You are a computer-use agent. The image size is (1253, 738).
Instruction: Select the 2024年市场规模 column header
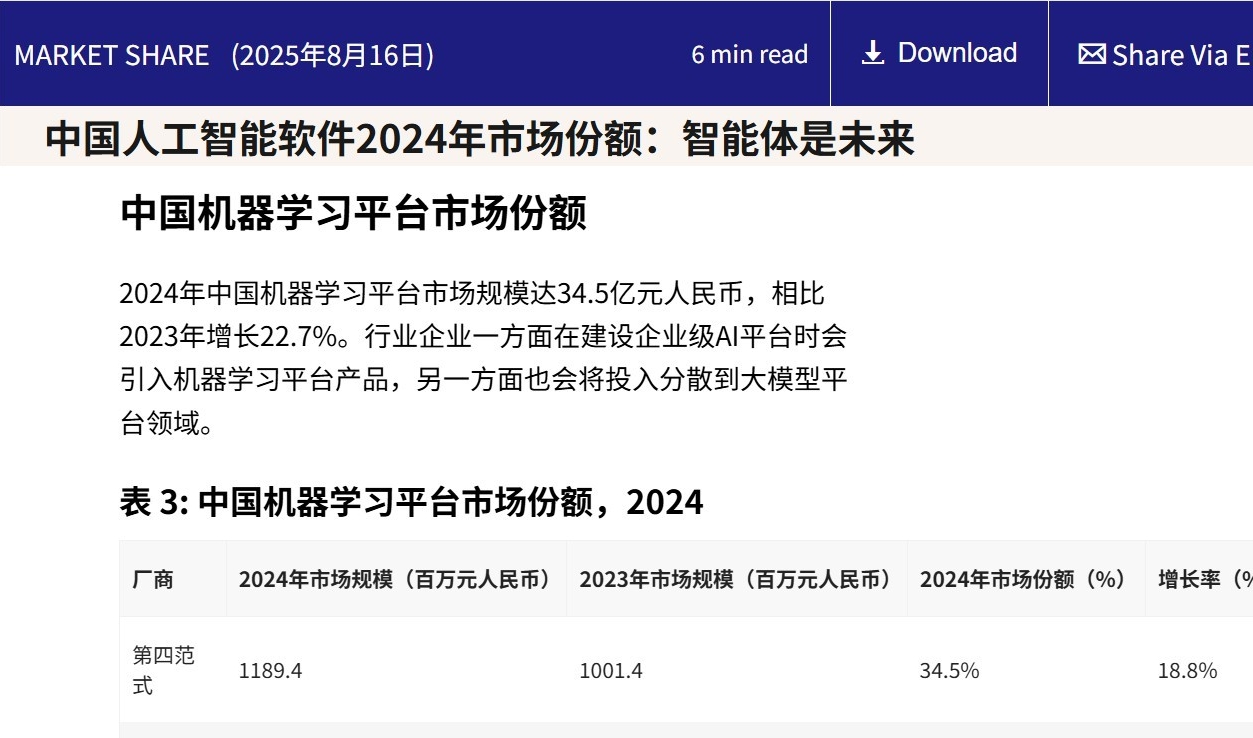point(396,580)
